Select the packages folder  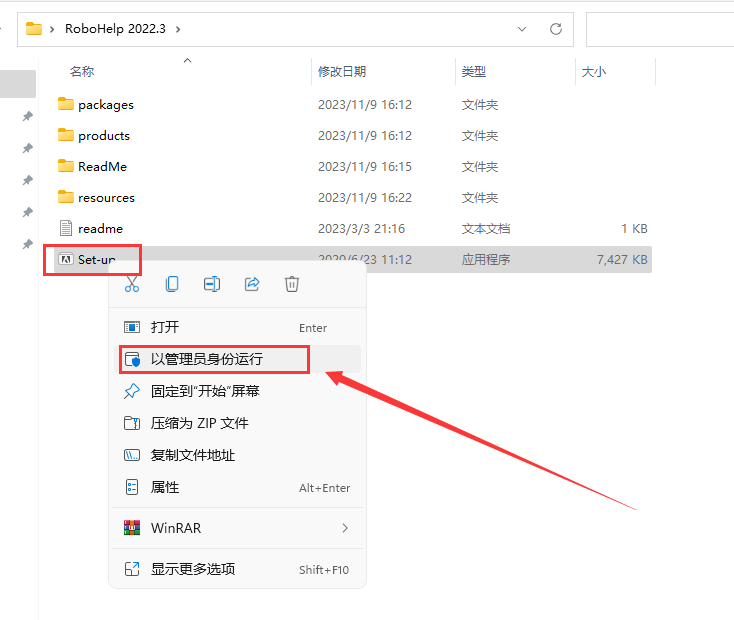(x=106, y=105)
